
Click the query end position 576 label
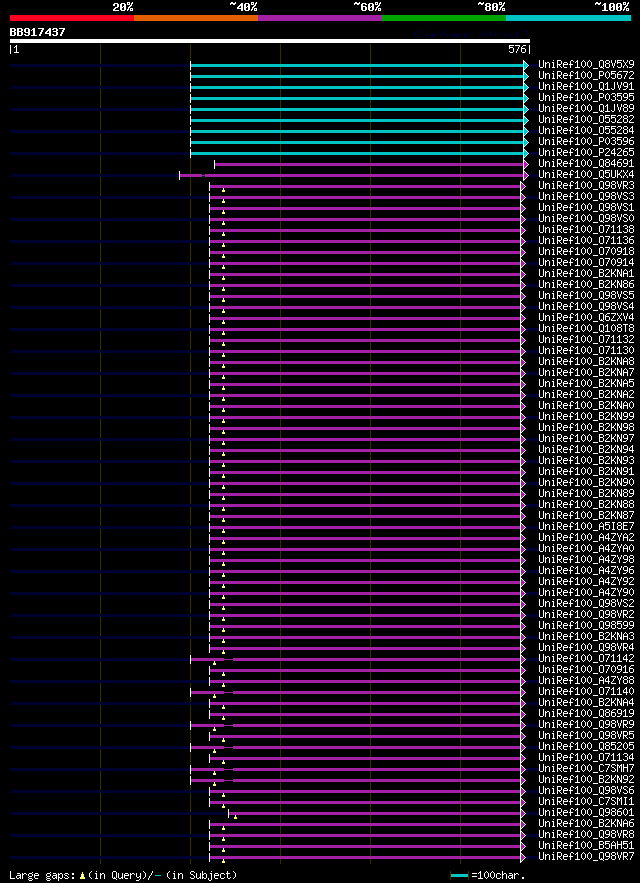[x=517, y=50]
